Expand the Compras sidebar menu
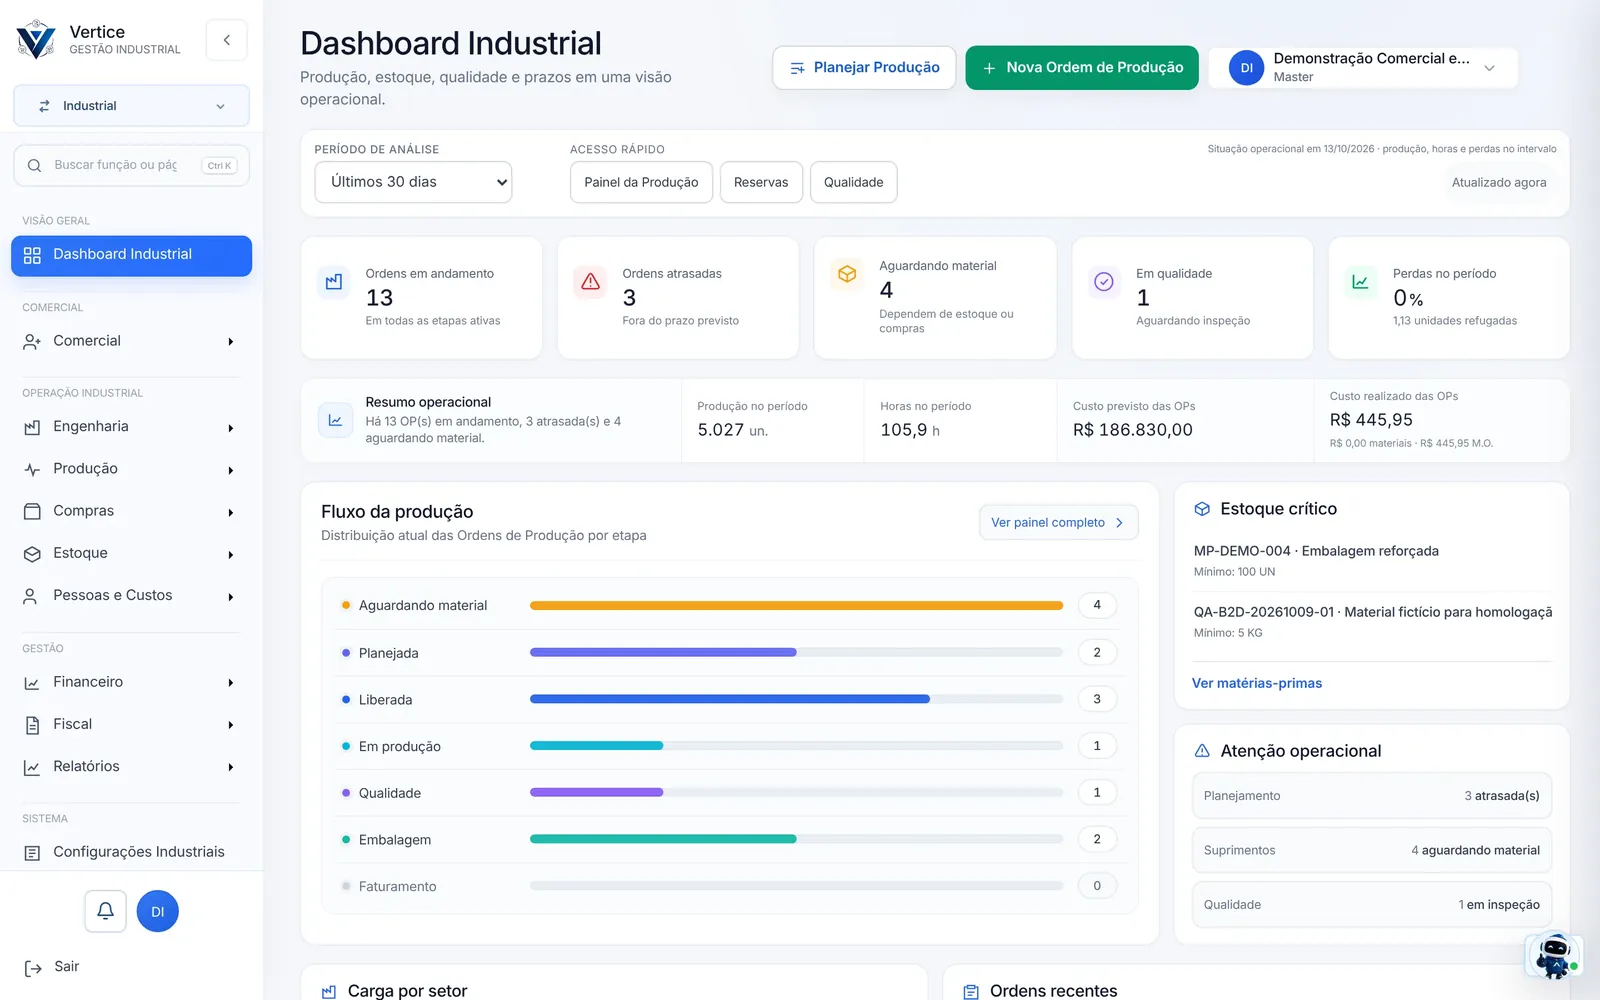 point(131,511)
